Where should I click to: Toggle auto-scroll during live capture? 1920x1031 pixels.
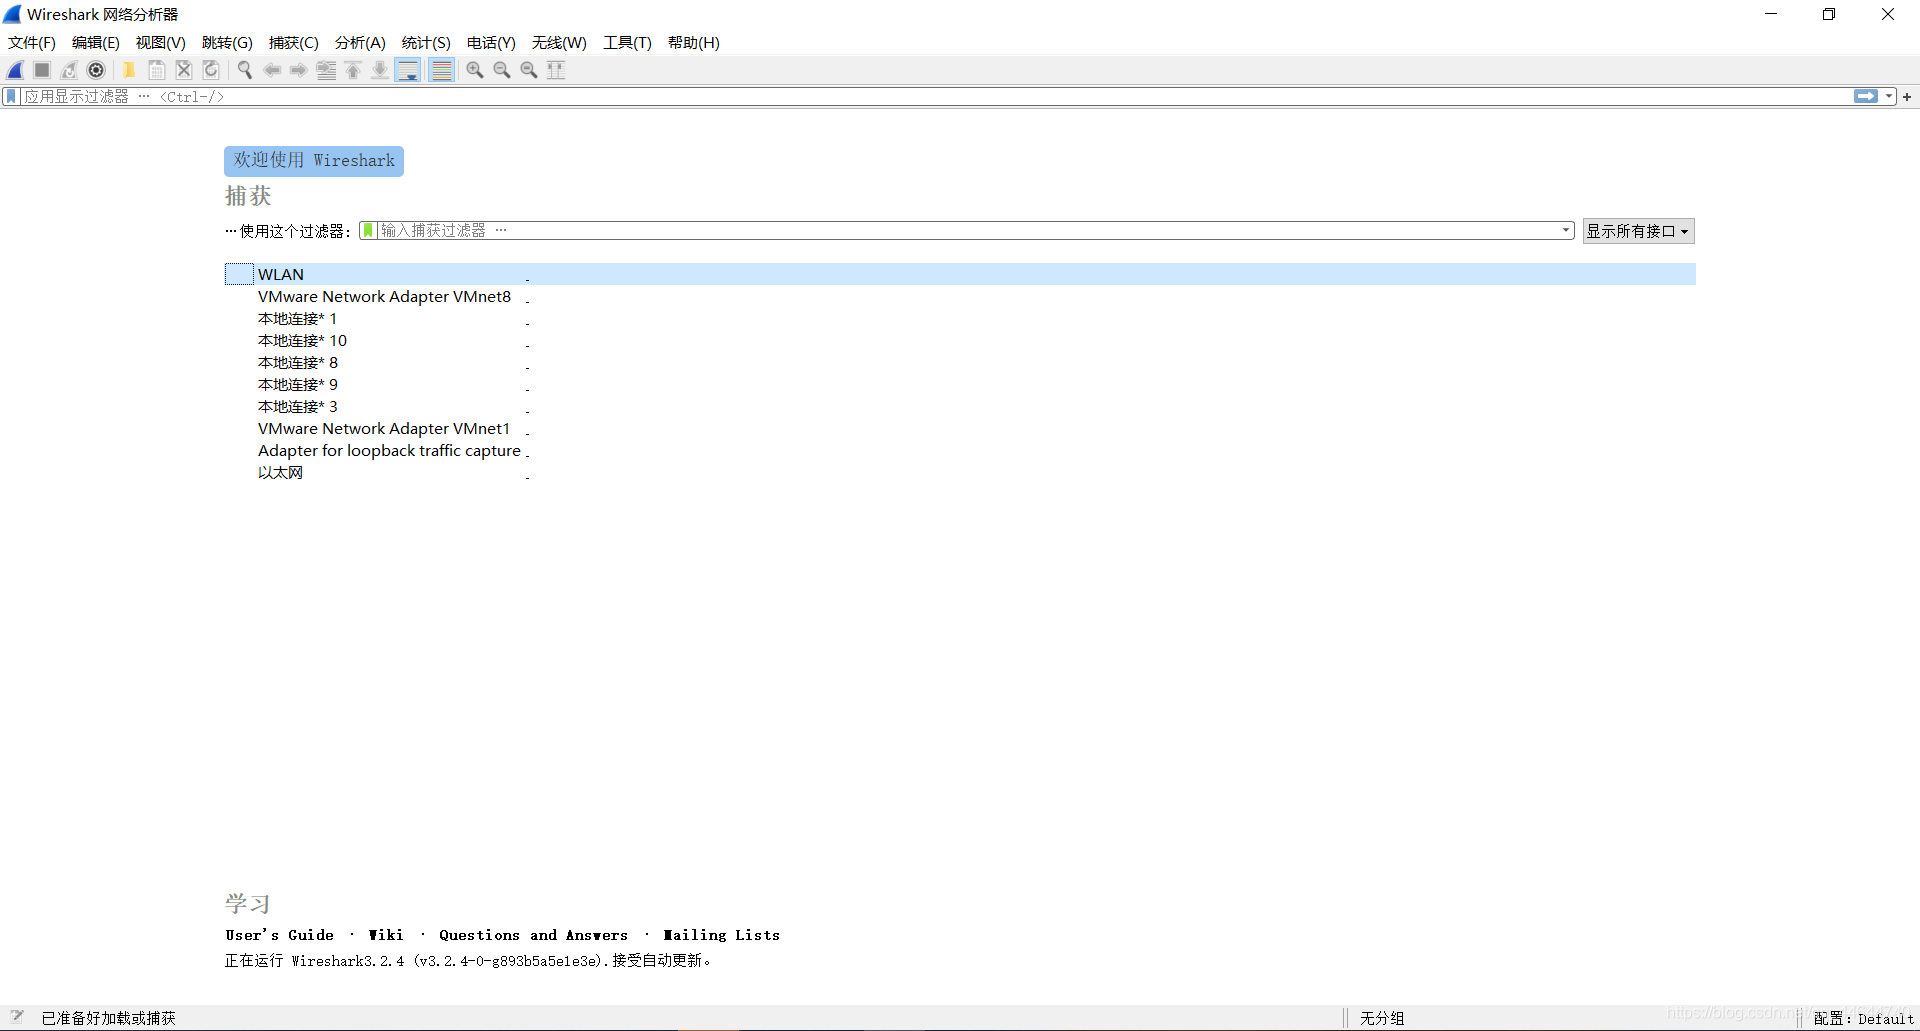[408, 70]
